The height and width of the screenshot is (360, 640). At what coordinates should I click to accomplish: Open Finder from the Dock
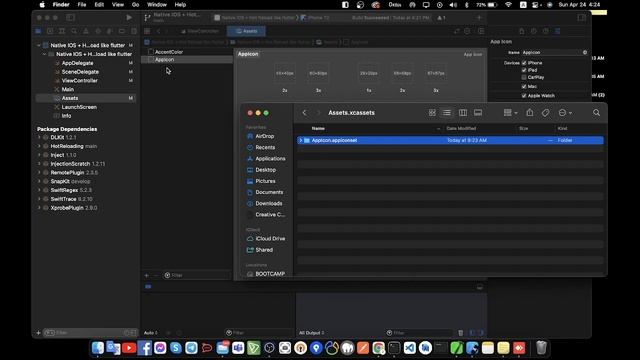[x=98, y=348]
